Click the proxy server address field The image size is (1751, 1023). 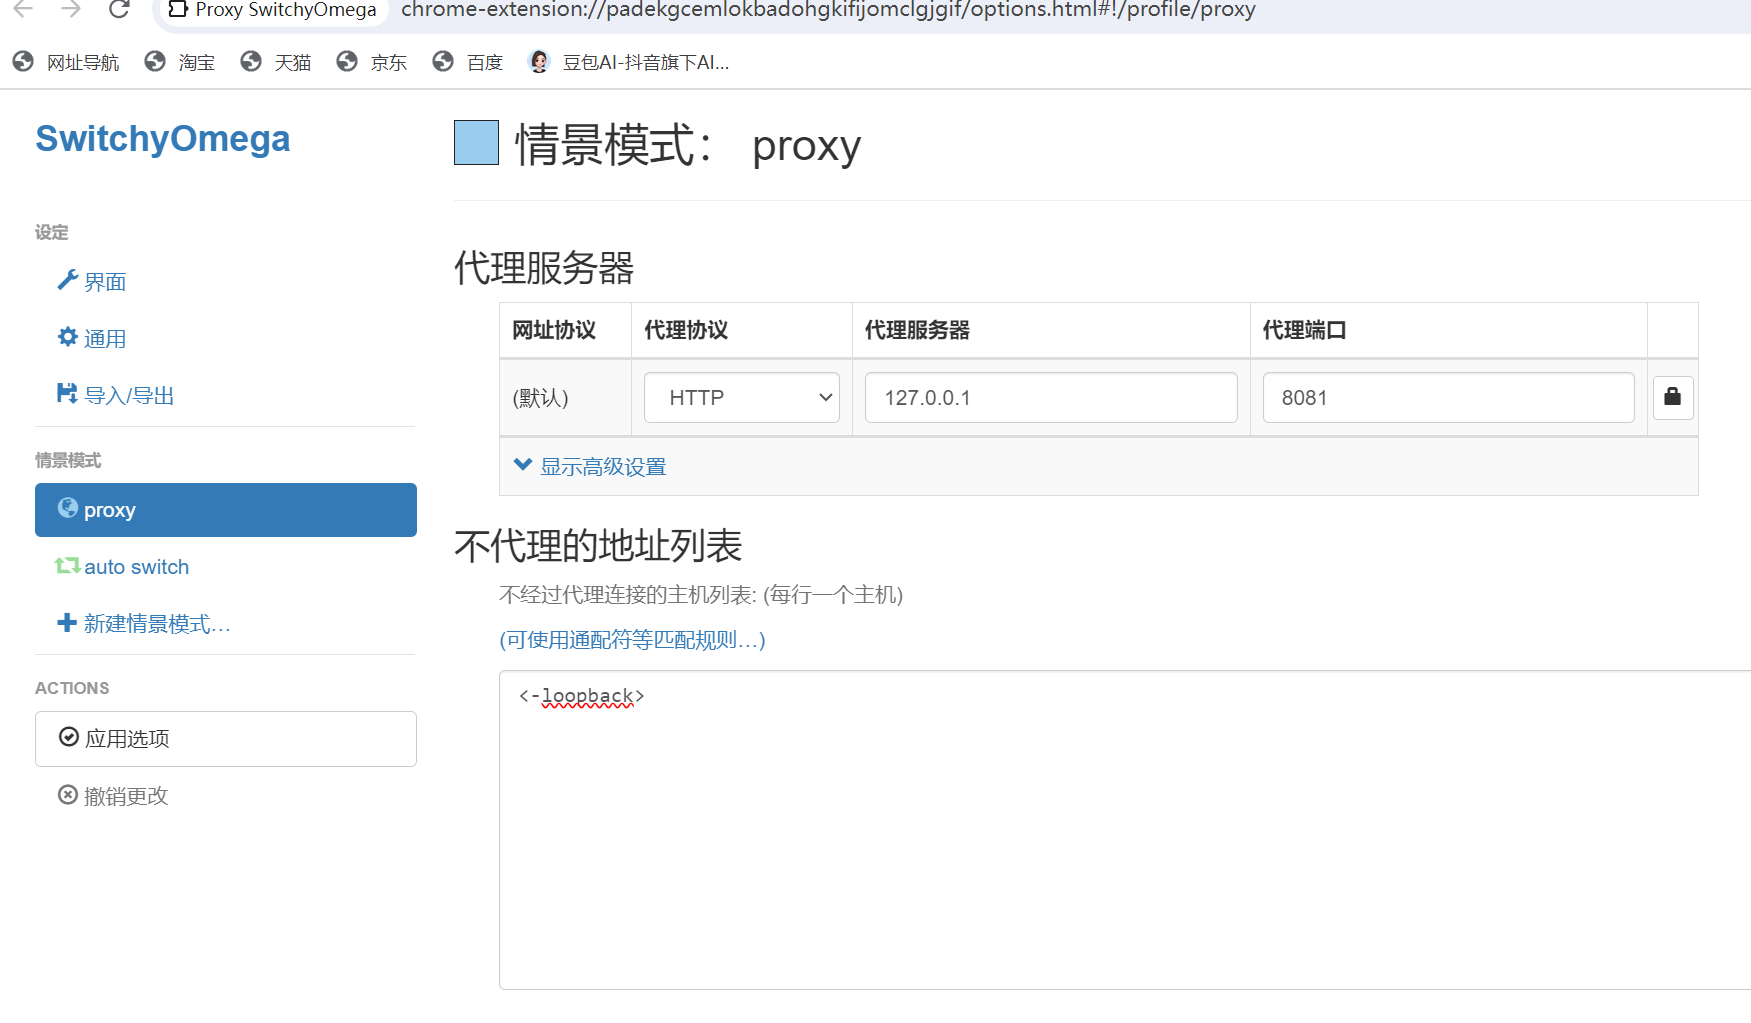1051,398
